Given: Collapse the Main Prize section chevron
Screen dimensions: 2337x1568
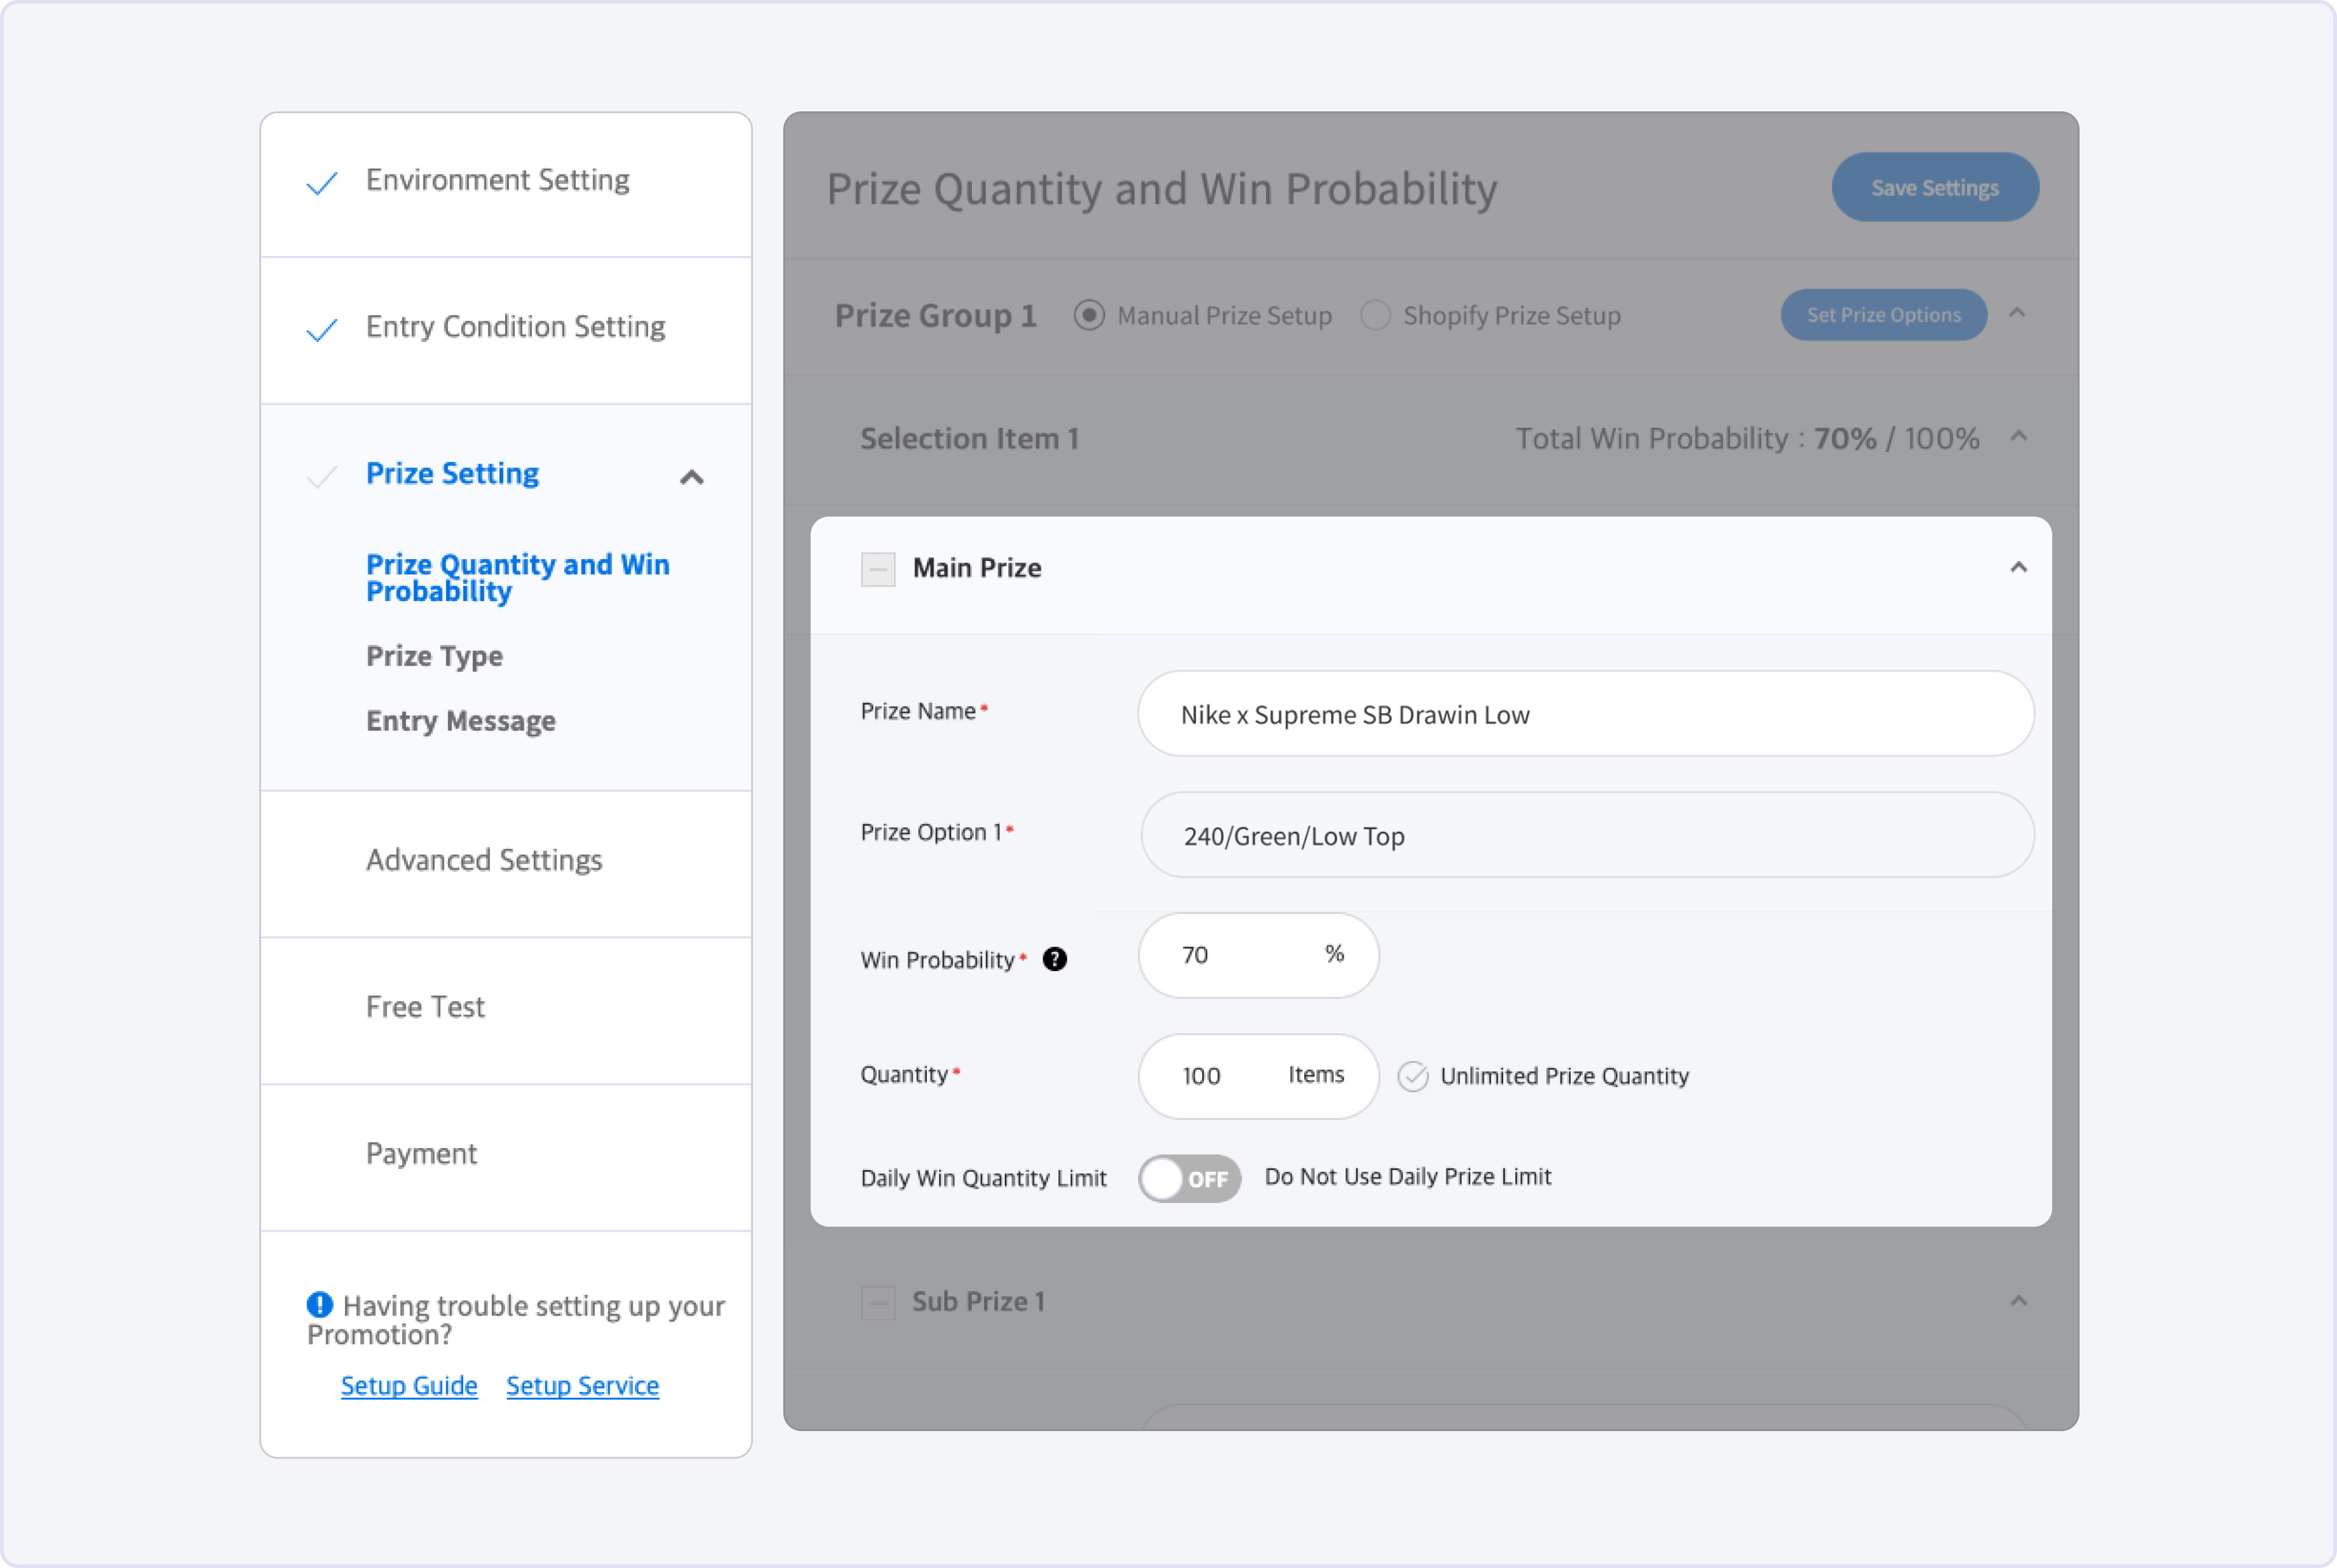Looking at the screenshot, I should coord(2018,567).
